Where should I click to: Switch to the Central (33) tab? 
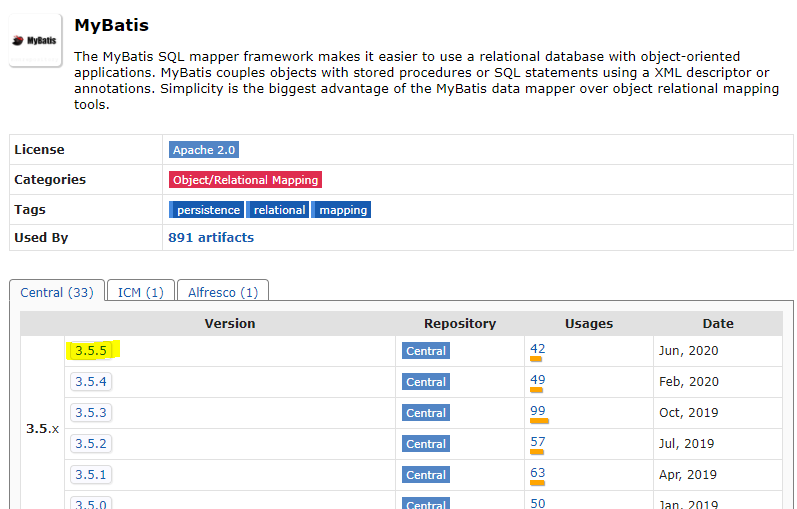(57, 292)
